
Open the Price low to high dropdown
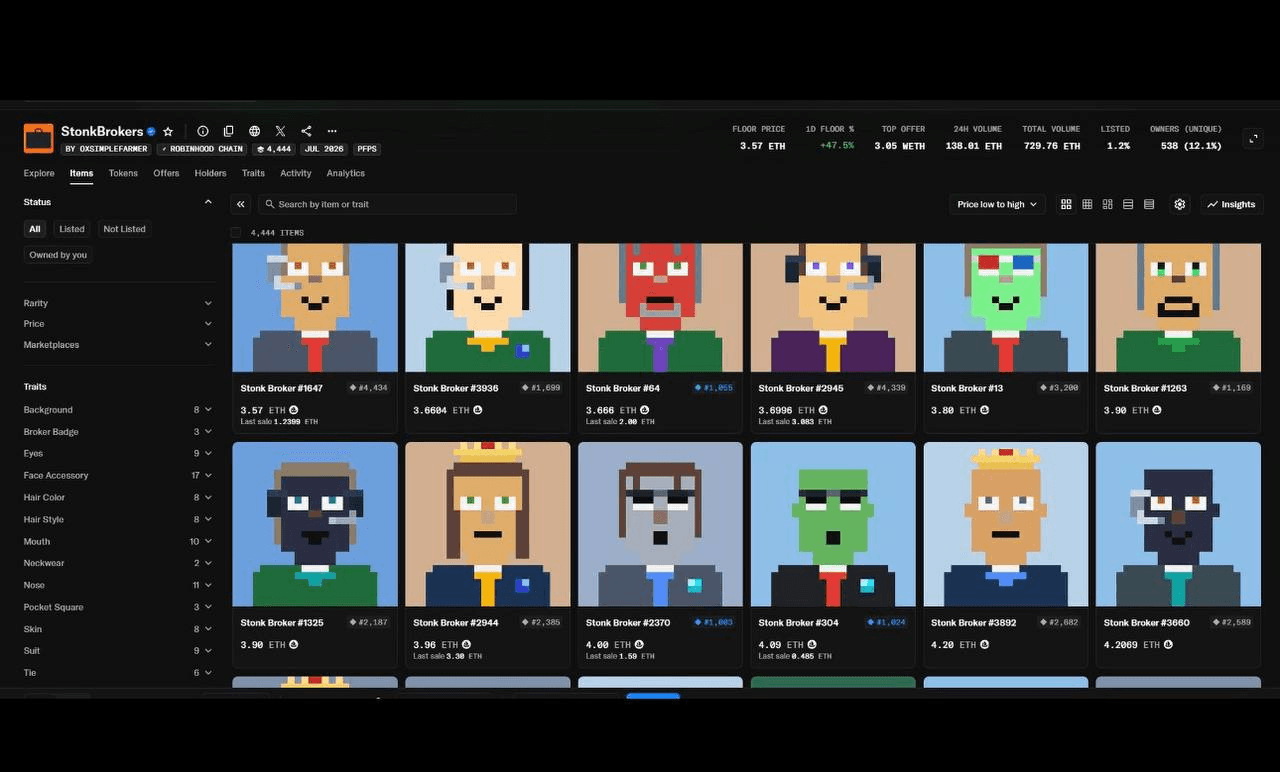click(x=997, y=204)
